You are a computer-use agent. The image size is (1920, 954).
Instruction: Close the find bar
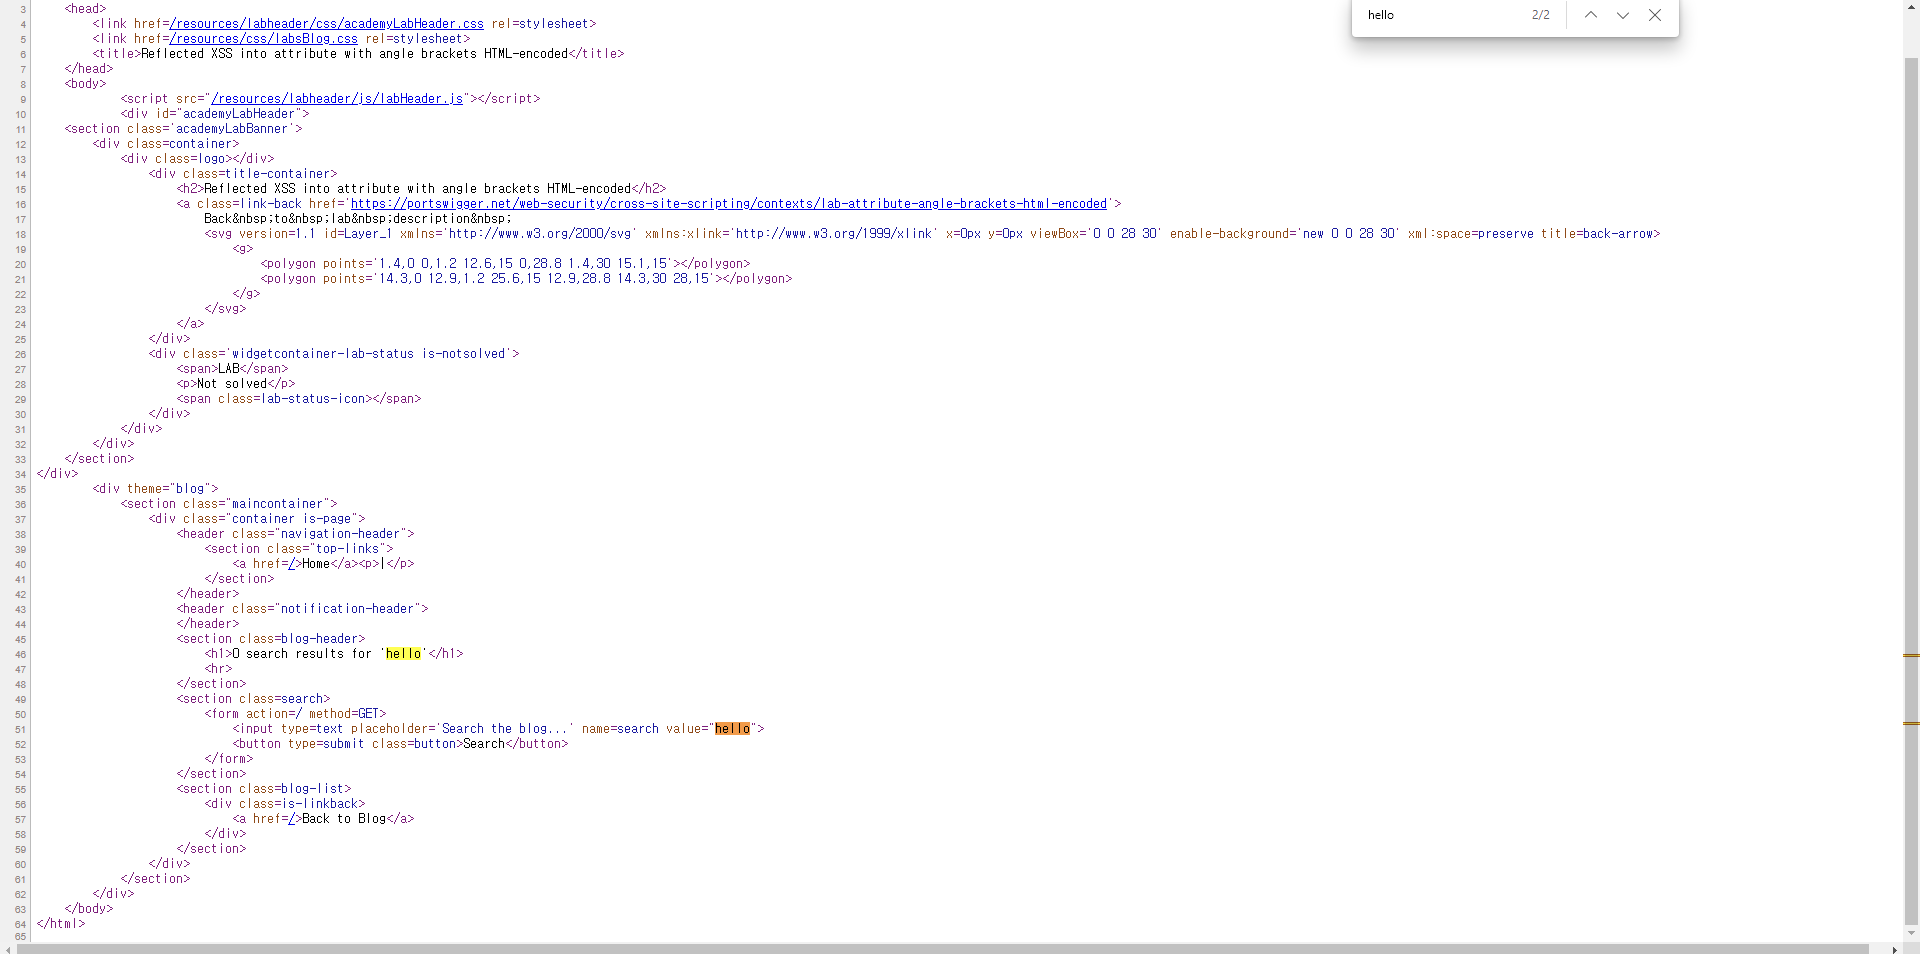click(1654, 15)
